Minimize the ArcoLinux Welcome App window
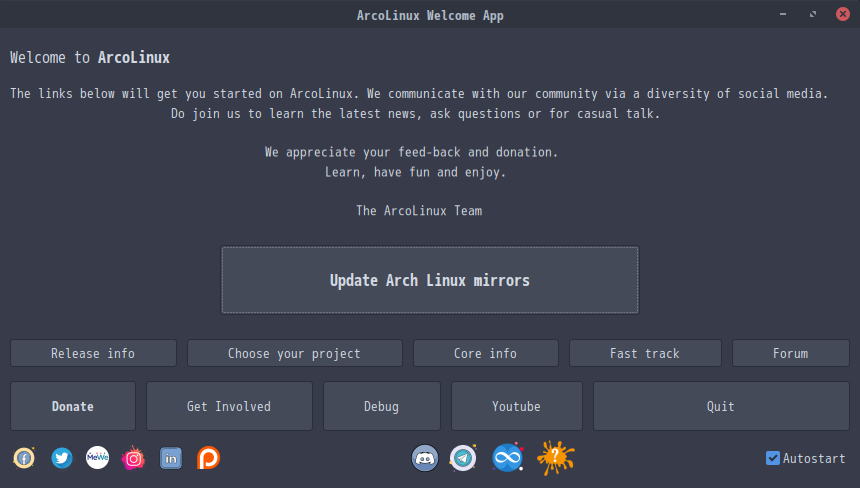 (x=783, y=14)
